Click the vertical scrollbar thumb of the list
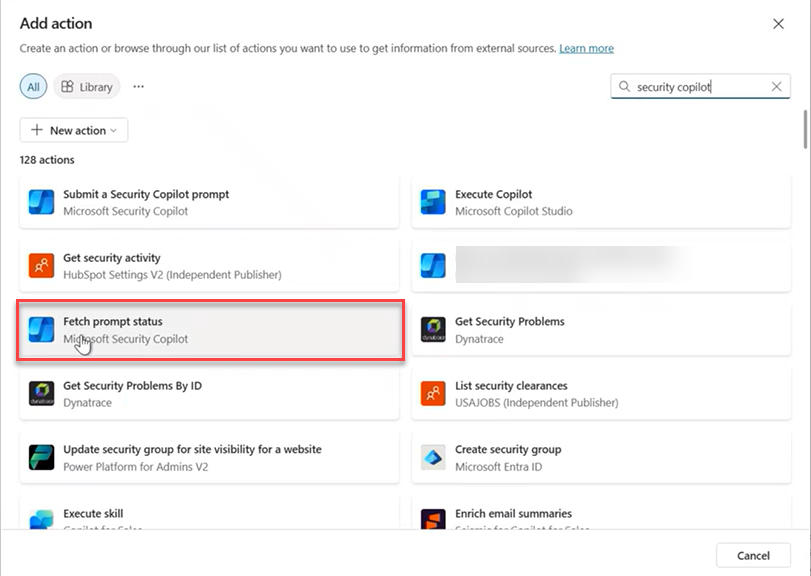 tap(805, 129)
